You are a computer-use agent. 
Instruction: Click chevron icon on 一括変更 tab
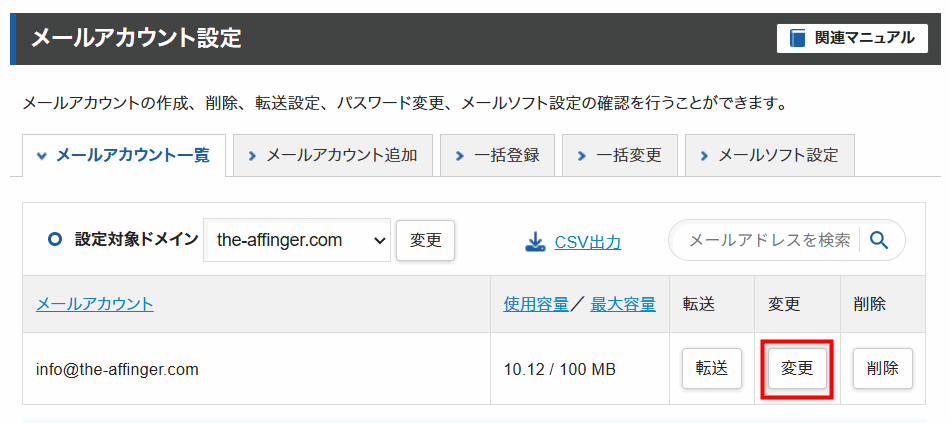tap(582, 156)
